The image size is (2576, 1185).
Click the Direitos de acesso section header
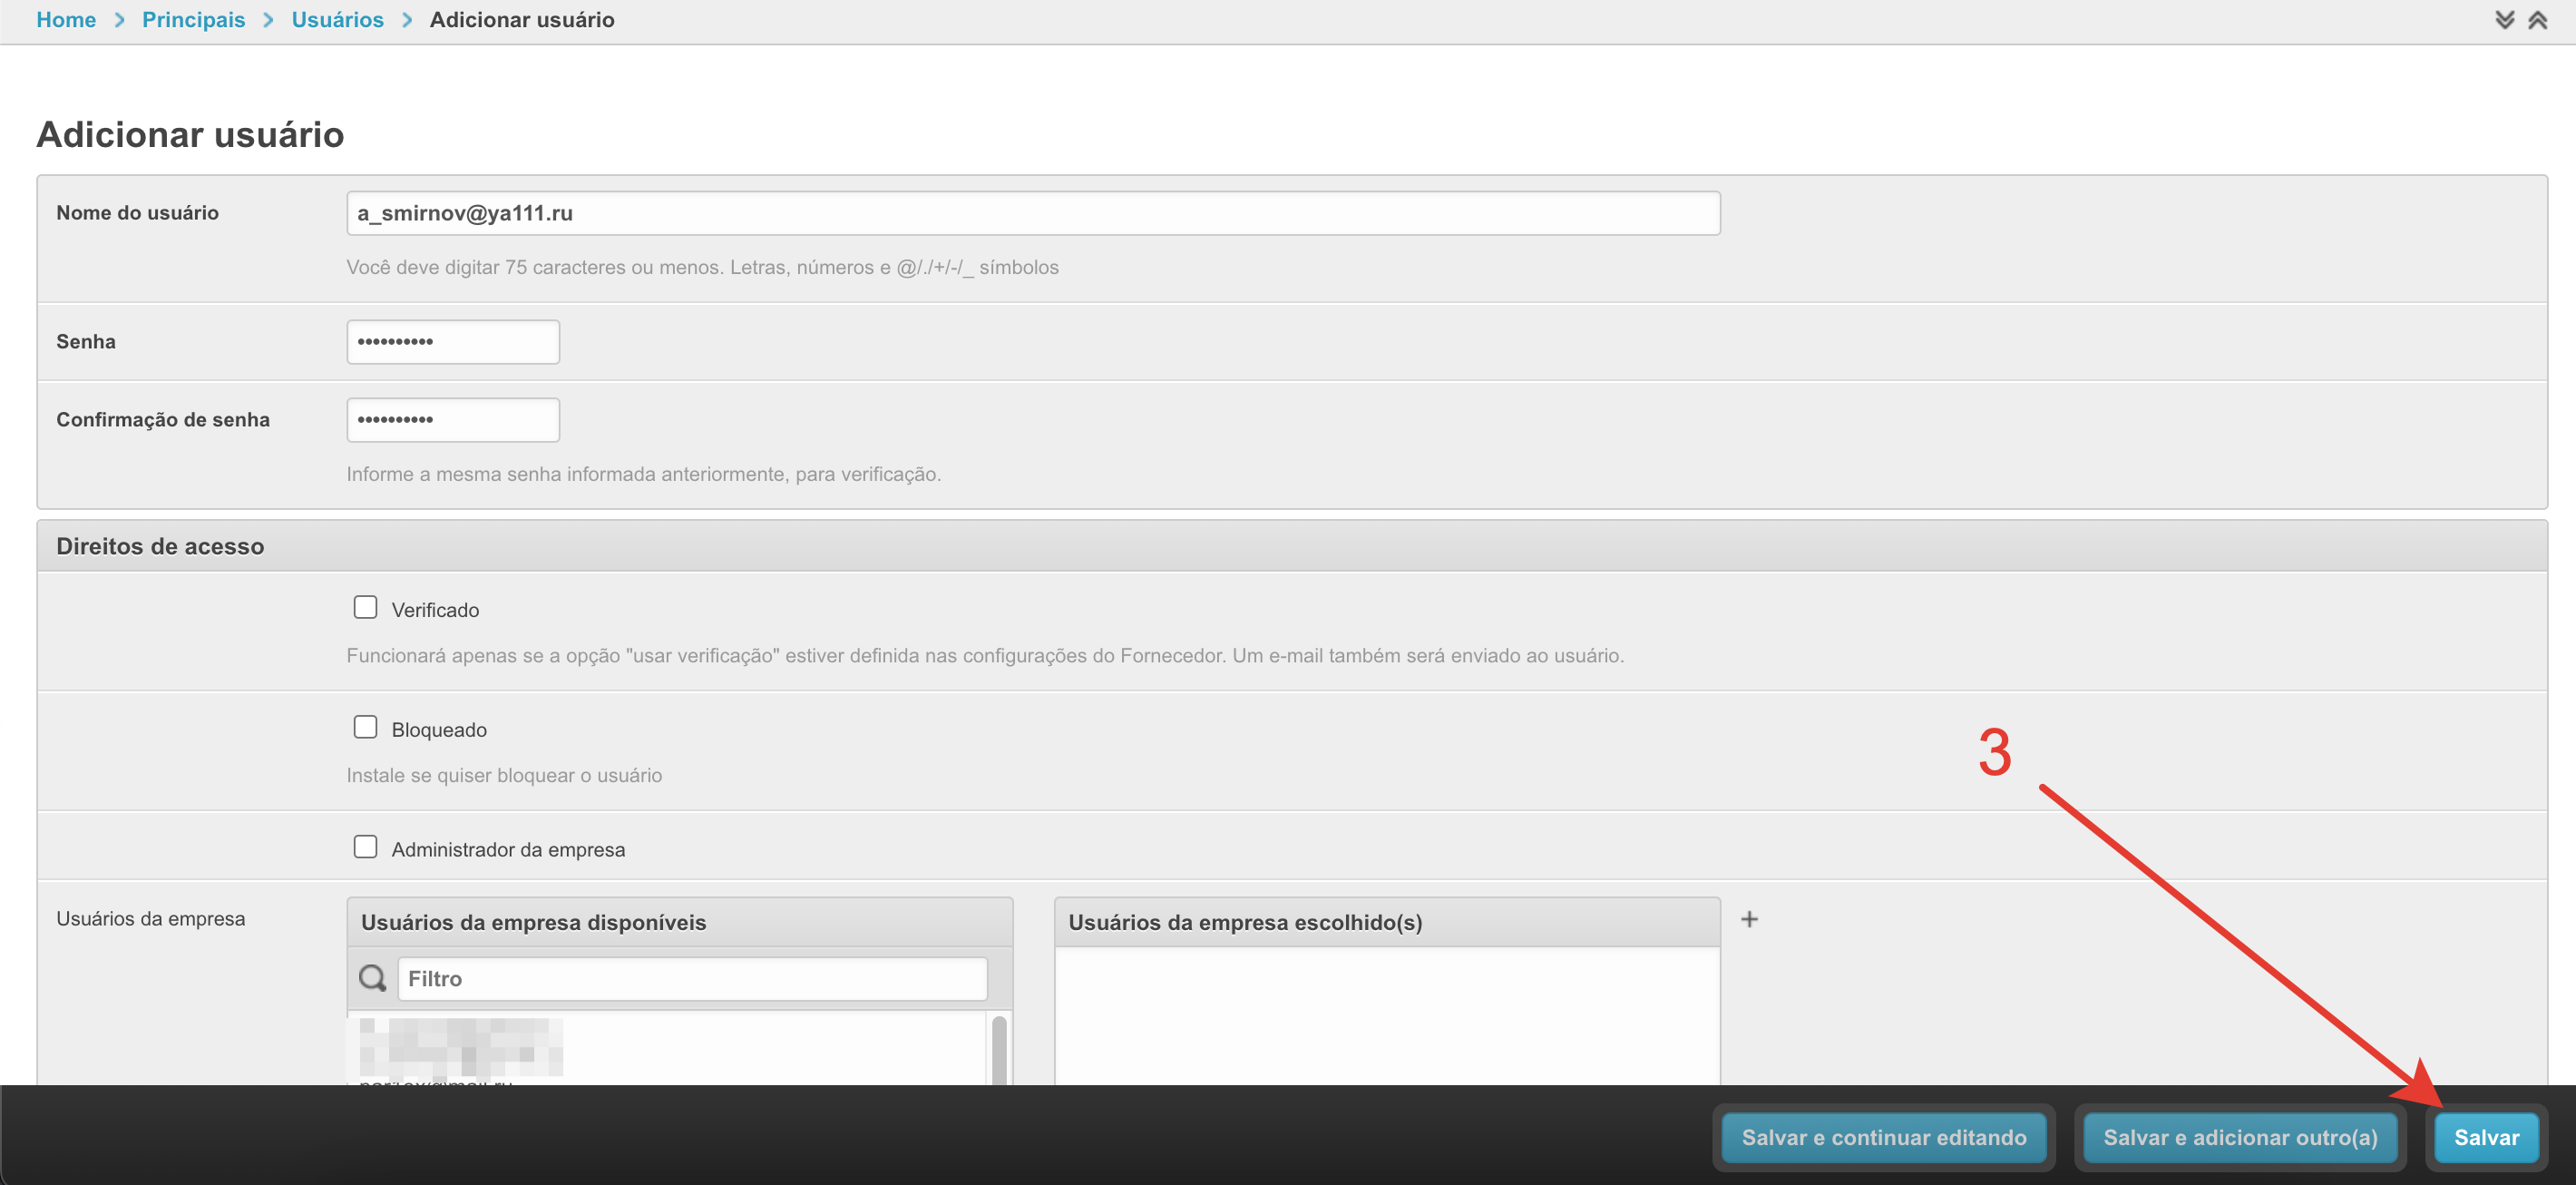tap(160, 546)
